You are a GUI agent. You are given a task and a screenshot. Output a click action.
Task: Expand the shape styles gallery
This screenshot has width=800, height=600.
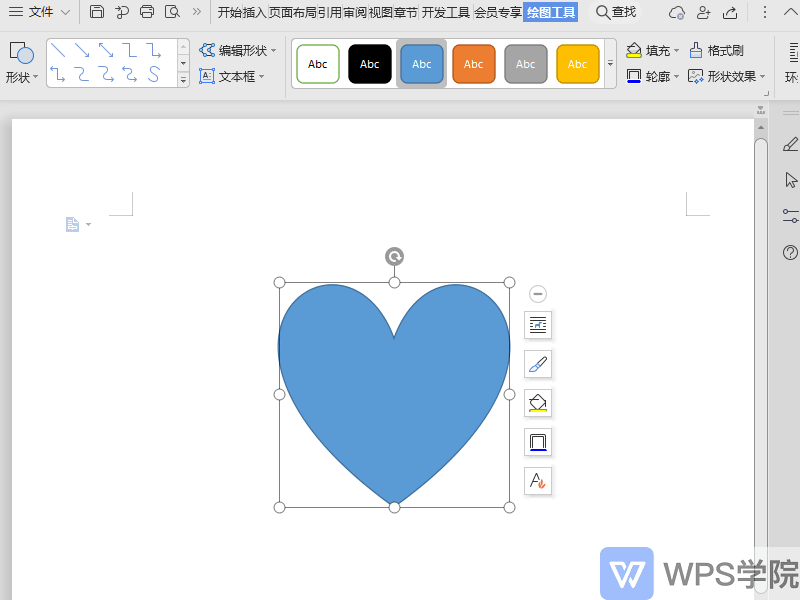click(610, 64)
